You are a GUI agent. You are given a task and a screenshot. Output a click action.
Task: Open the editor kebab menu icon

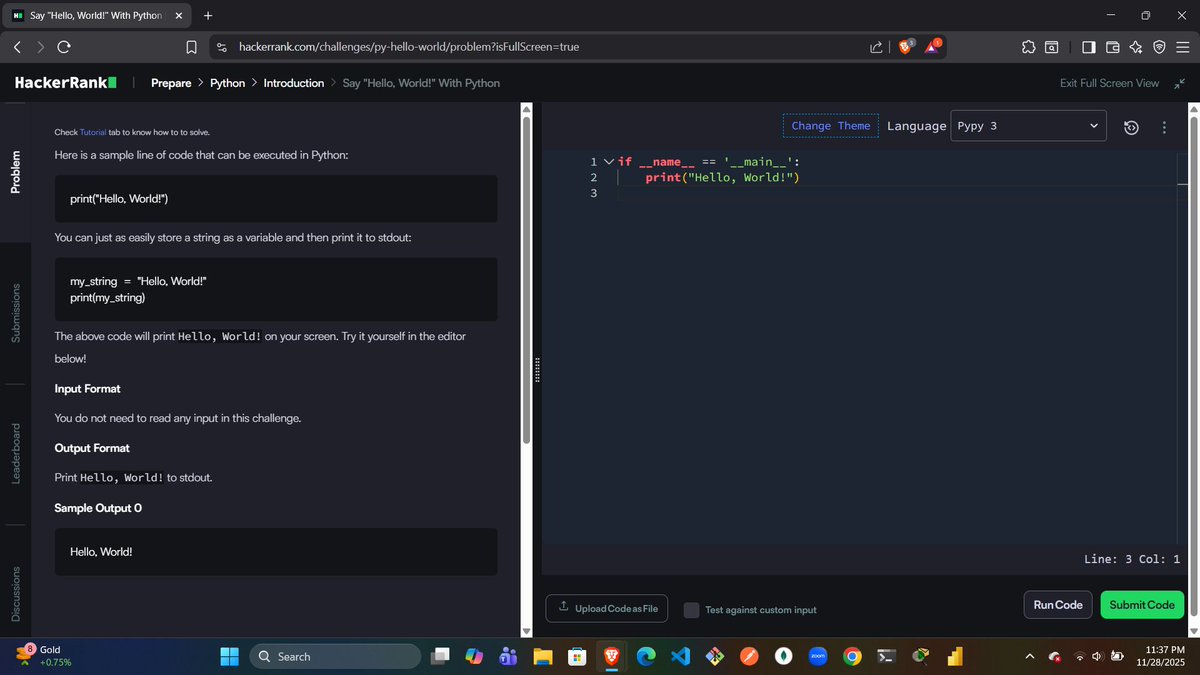(1163, 127)
